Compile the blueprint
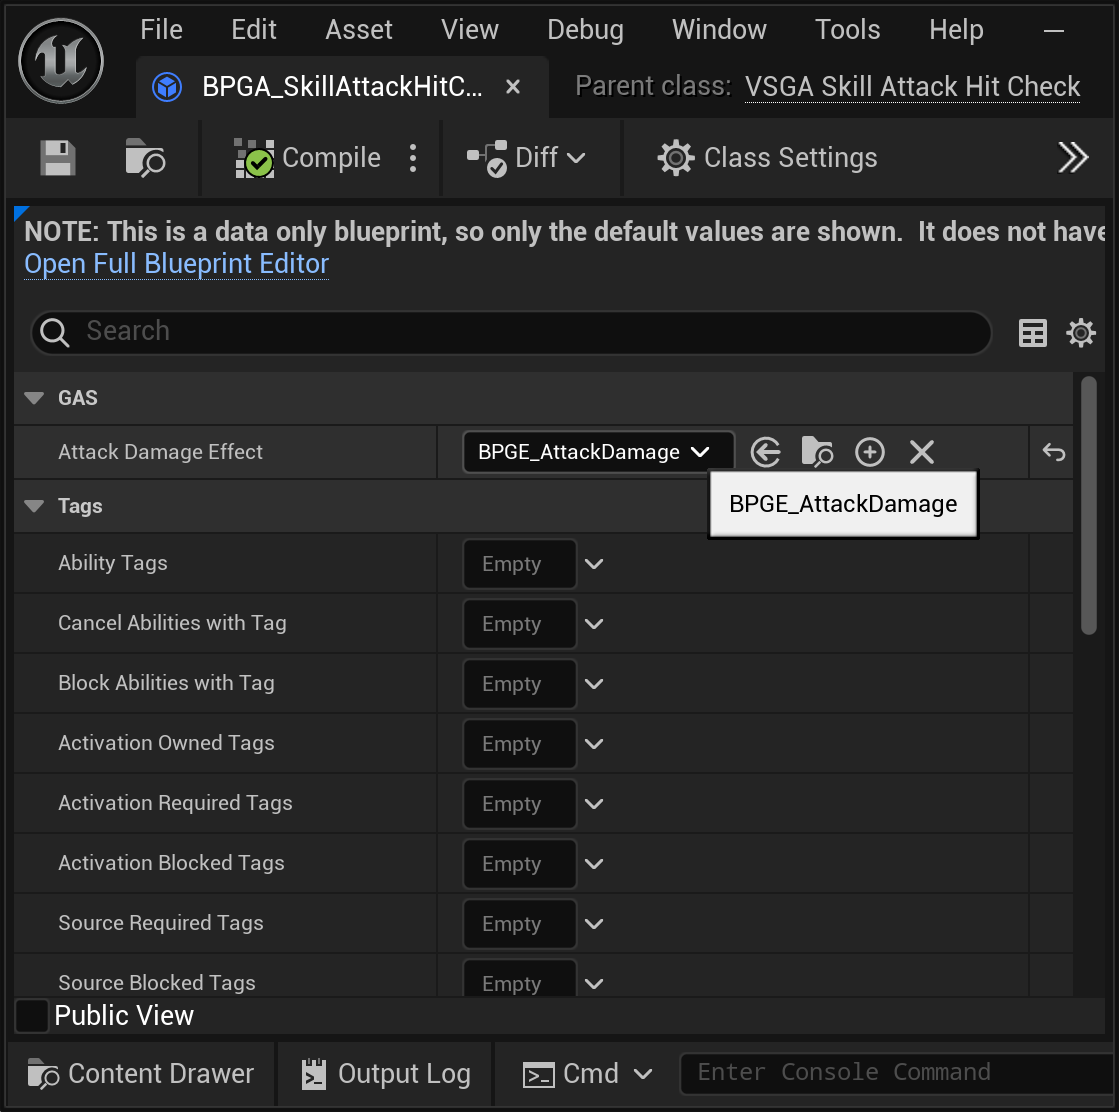Viewport: 1119px width, 1112px height. [308, 158]
